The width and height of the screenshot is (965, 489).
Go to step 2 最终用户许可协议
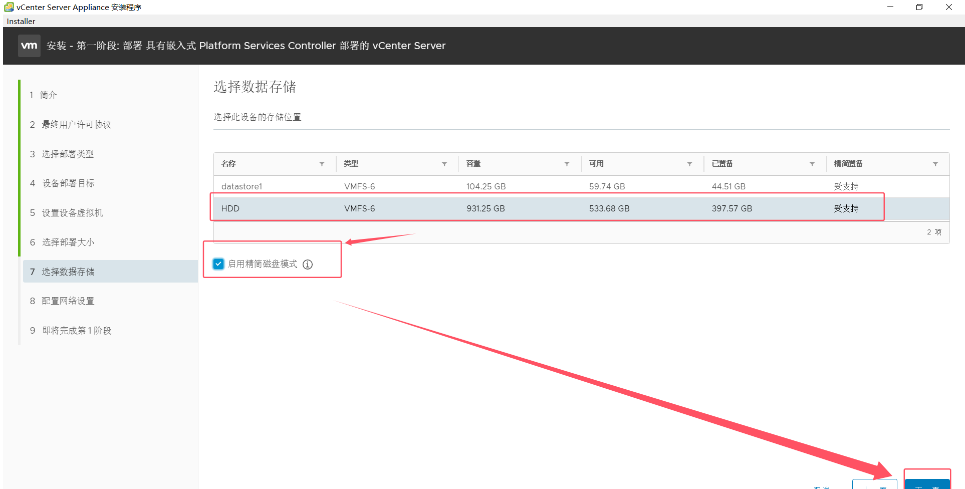70,125
